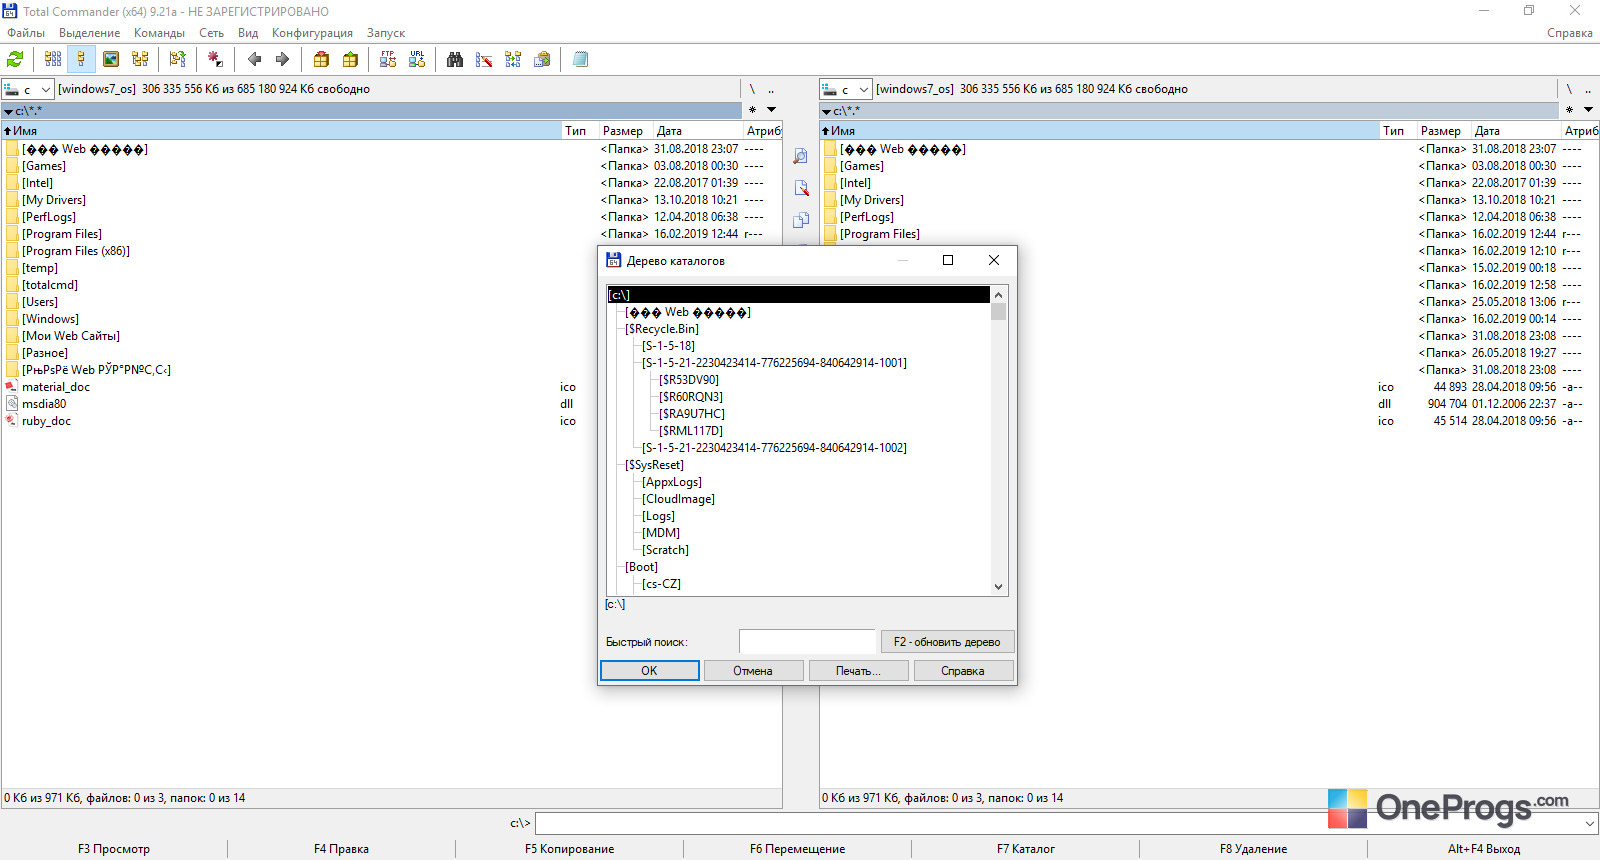Open synchronize directories toolbar icon
Screen dimensions: 1600x860
(513, 59)
